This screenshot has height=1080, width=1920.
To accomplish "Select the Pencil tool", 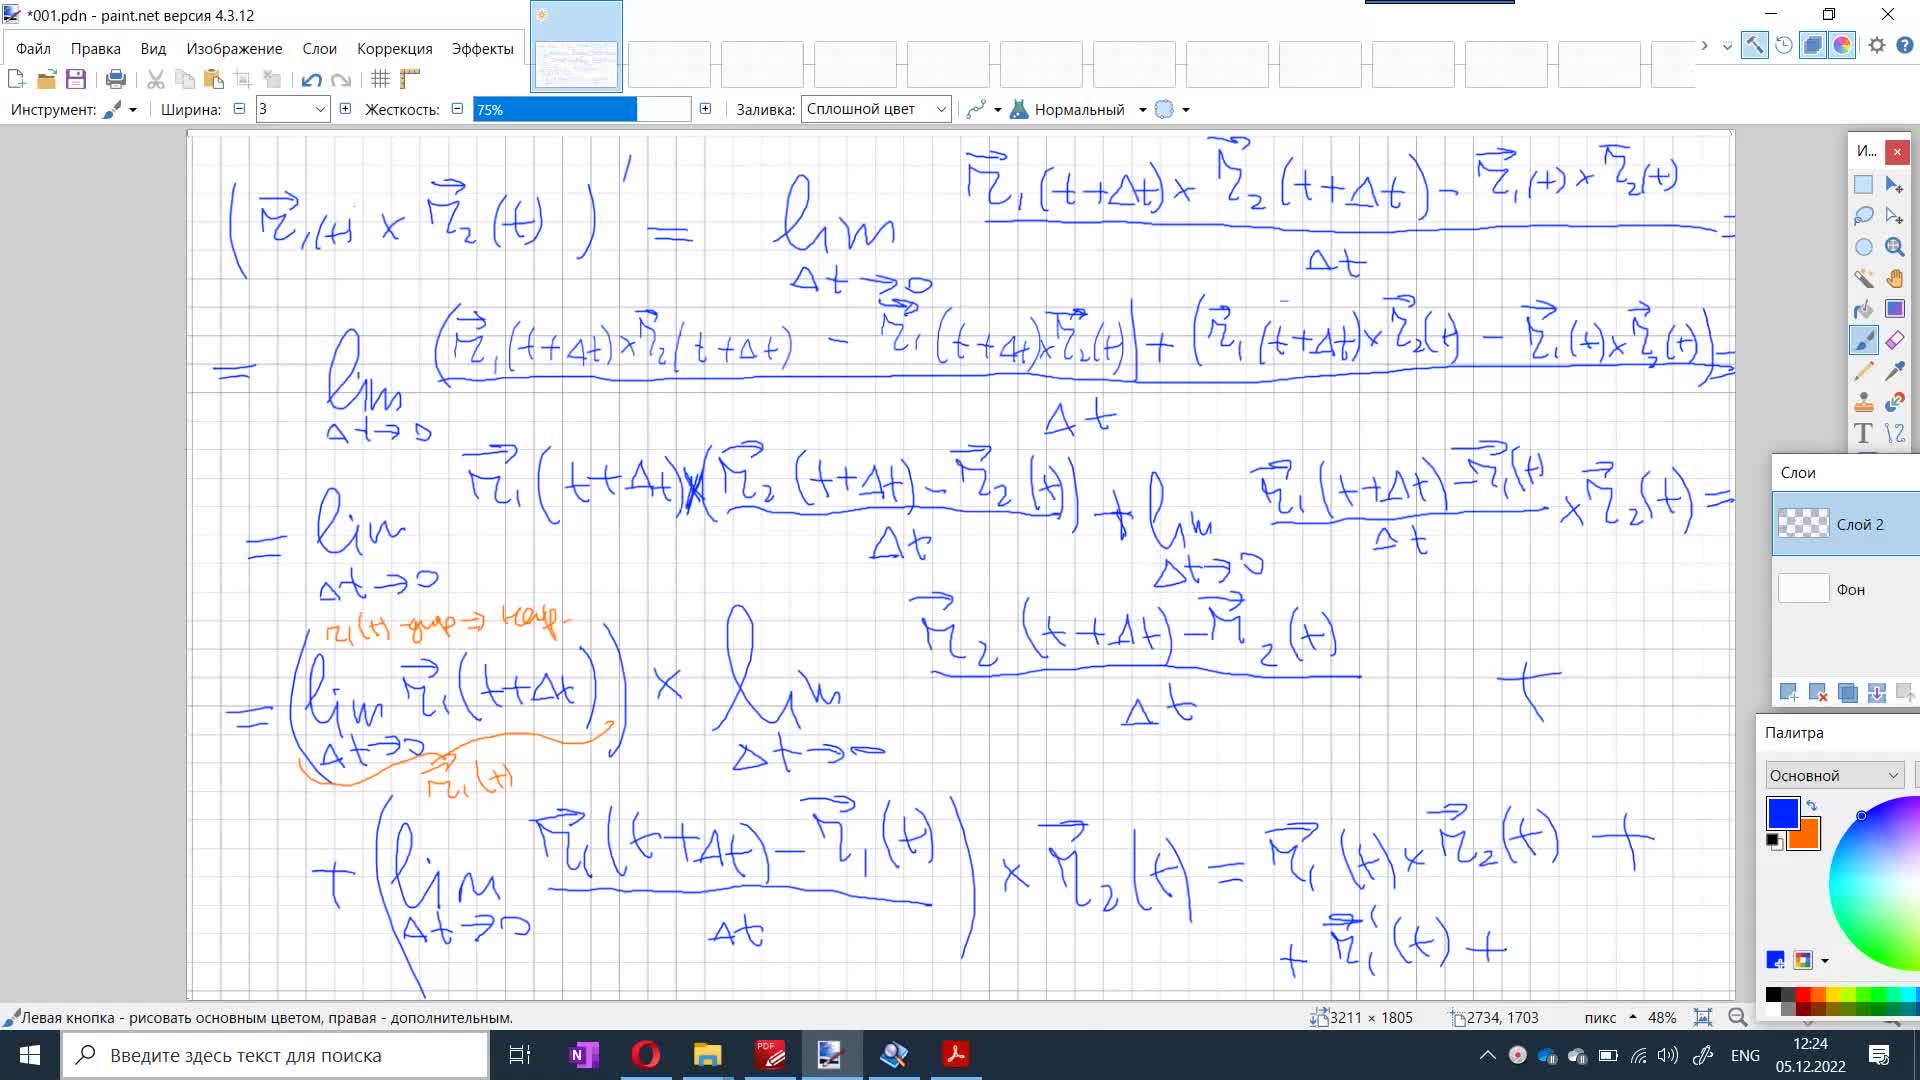I will click(x=1863, y=371).
